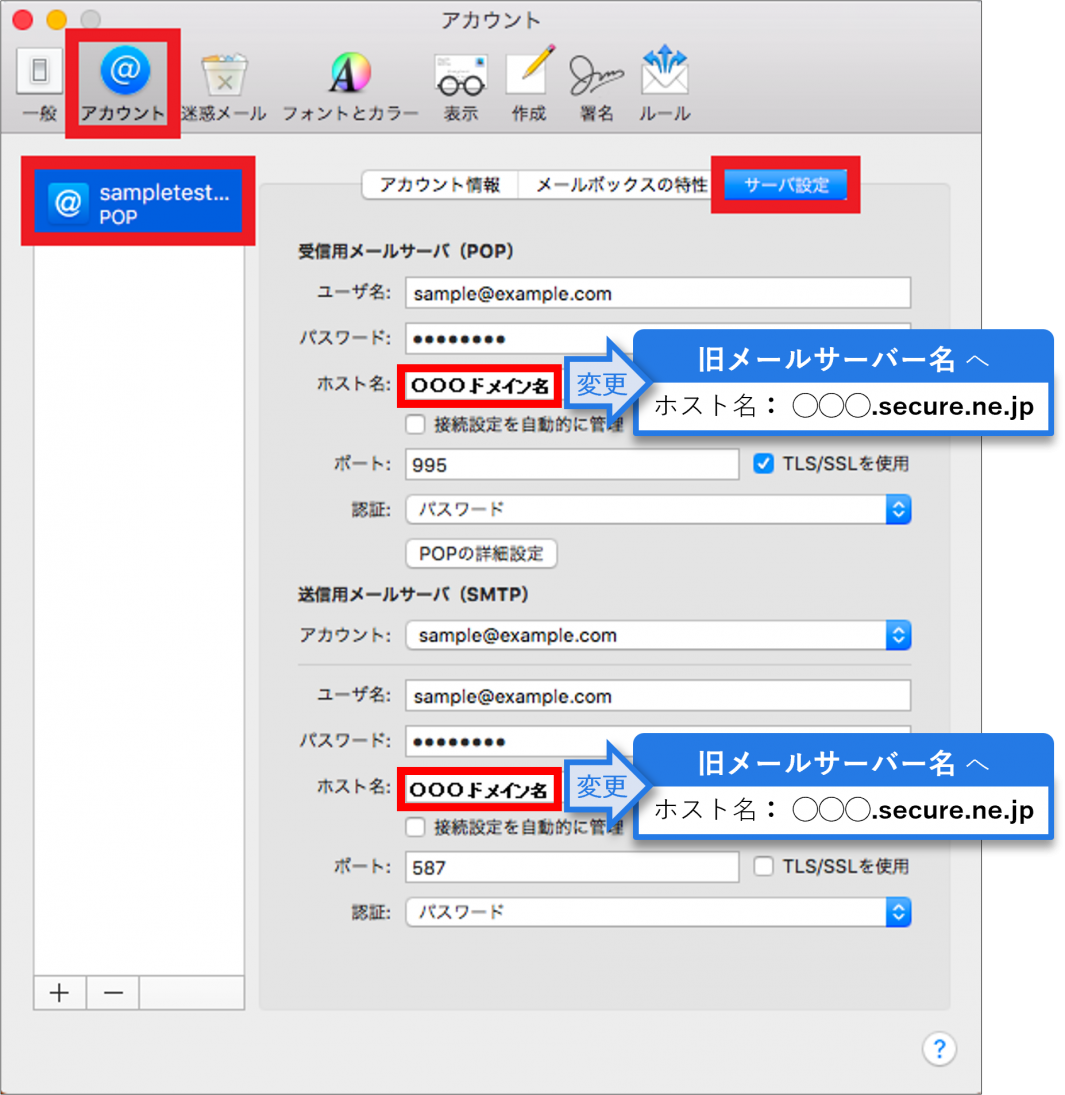
Task: Open the Rules (ルール) preferences icon
Action: [x=665, y=84]
